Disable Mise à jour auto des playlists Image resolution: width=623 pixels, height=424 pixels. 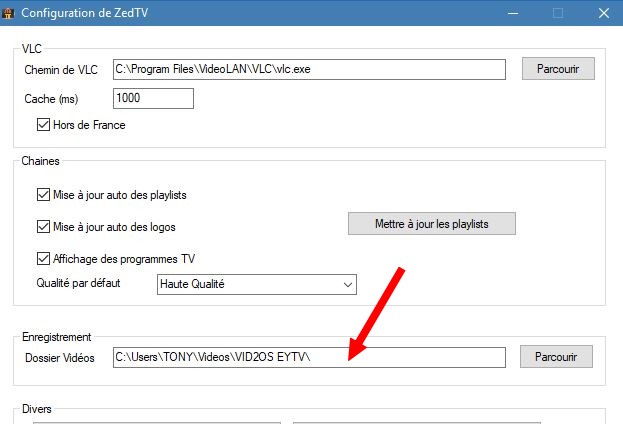(43, 195)
